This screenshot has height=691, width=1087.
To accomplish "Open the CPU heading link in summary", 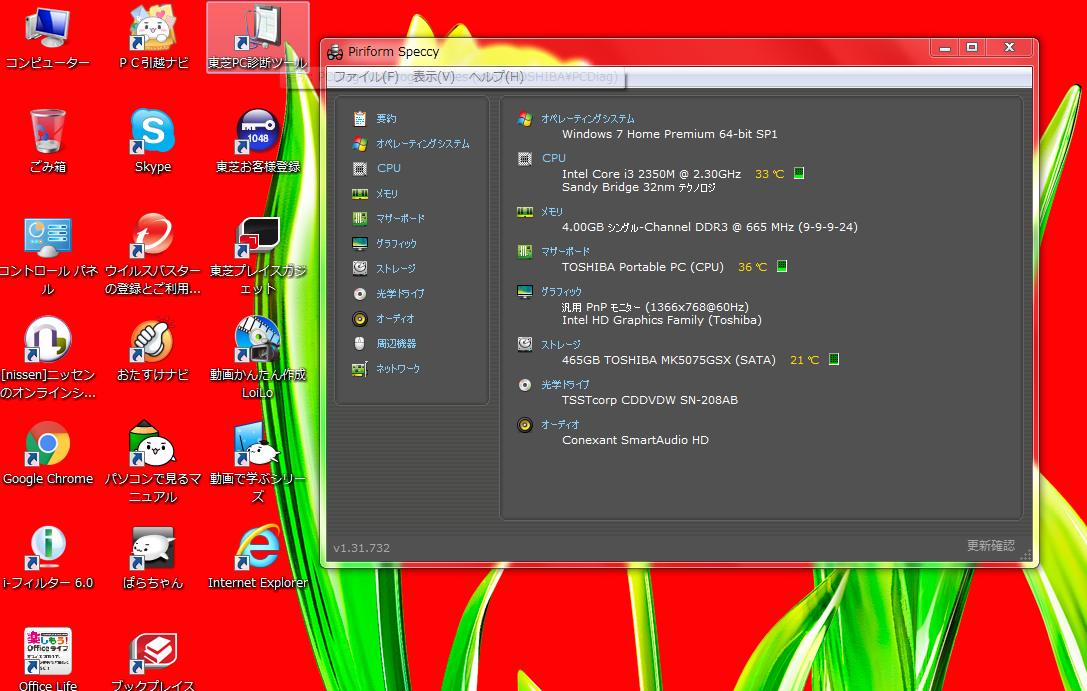I will 553,158.
